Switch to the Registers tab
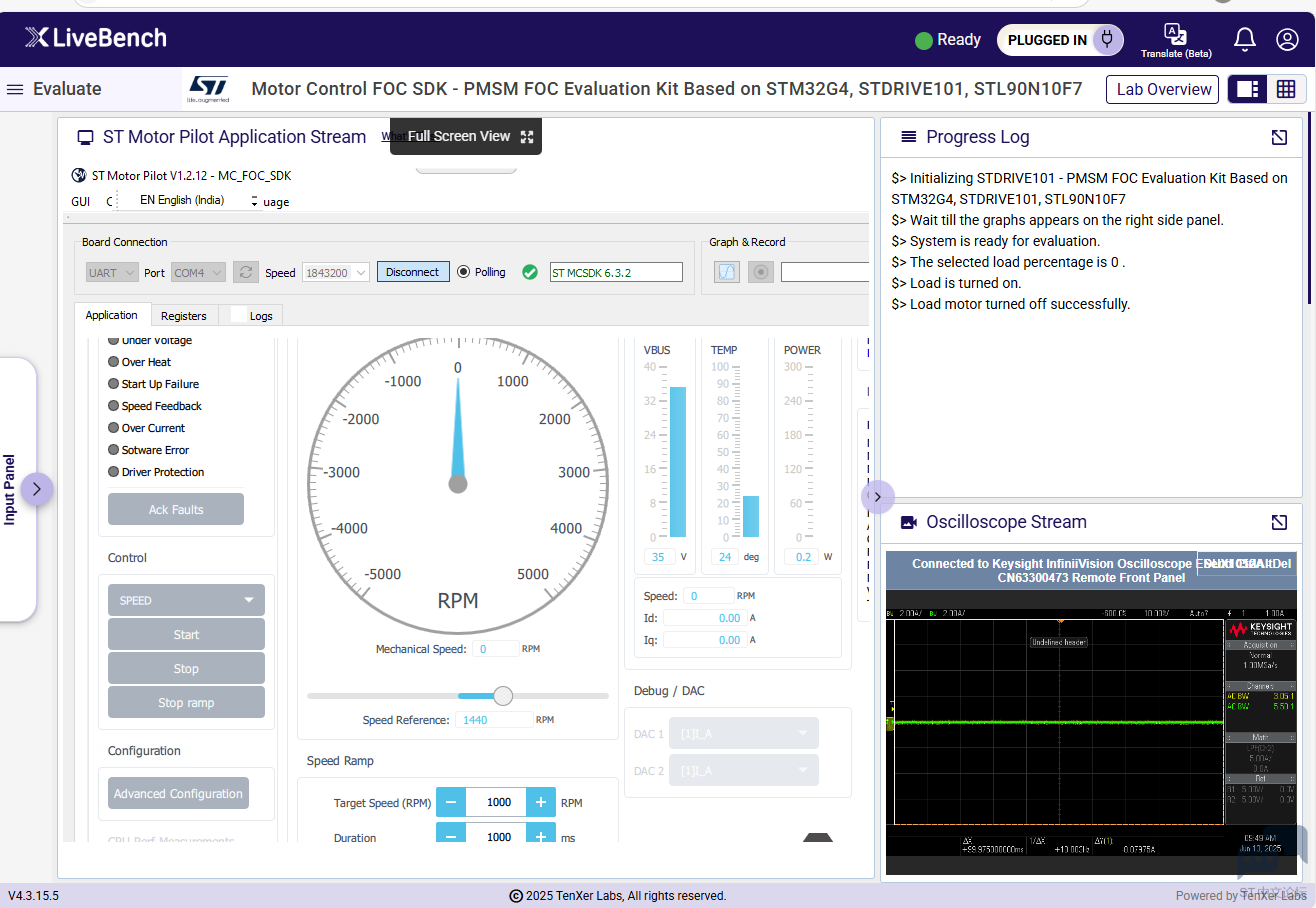Image resolution: width=1316 pixels, height=908 pixels. point(183,316)
